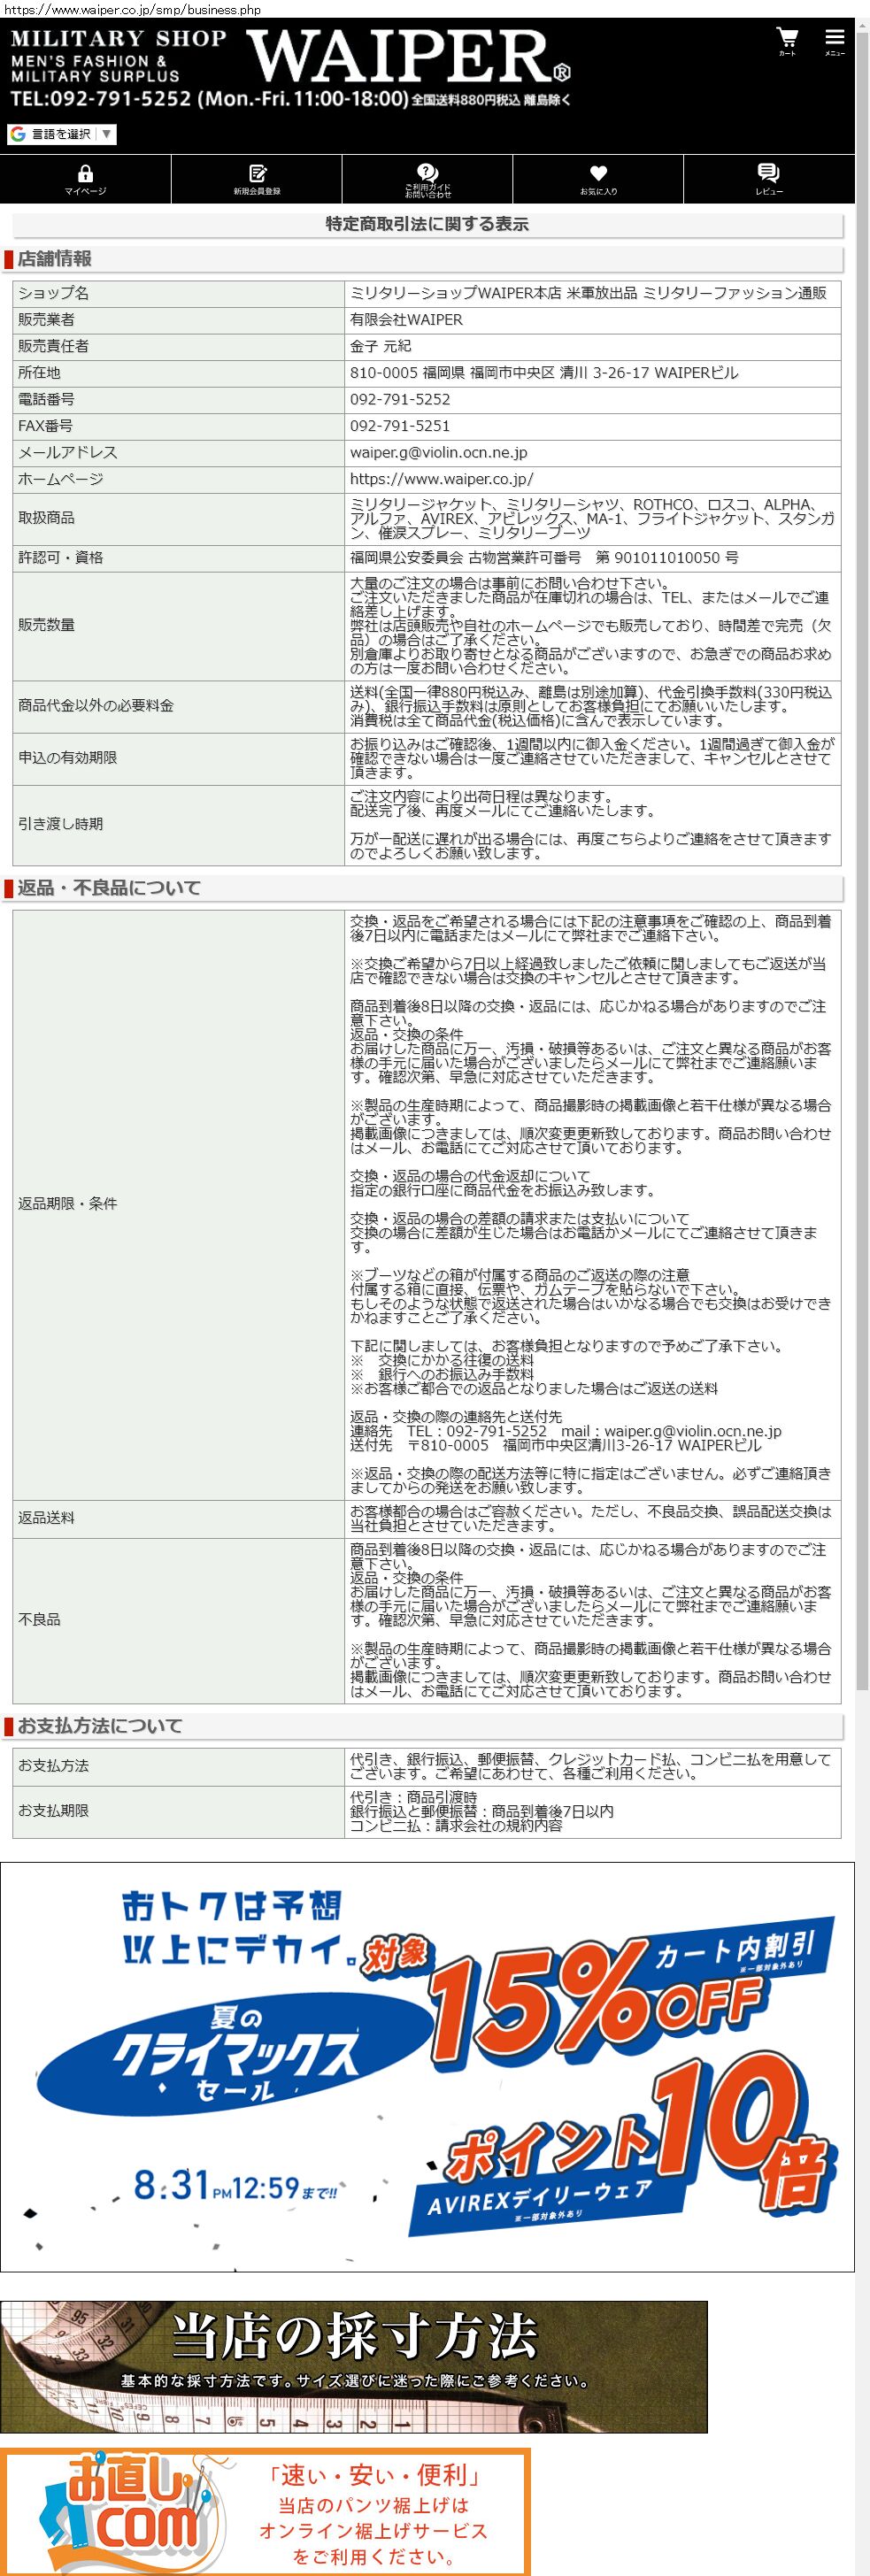Open the Onaoshi.com hemming service banner
Image resolution: width=870 pixels, height=2576 pixels.
(265, 2511)
